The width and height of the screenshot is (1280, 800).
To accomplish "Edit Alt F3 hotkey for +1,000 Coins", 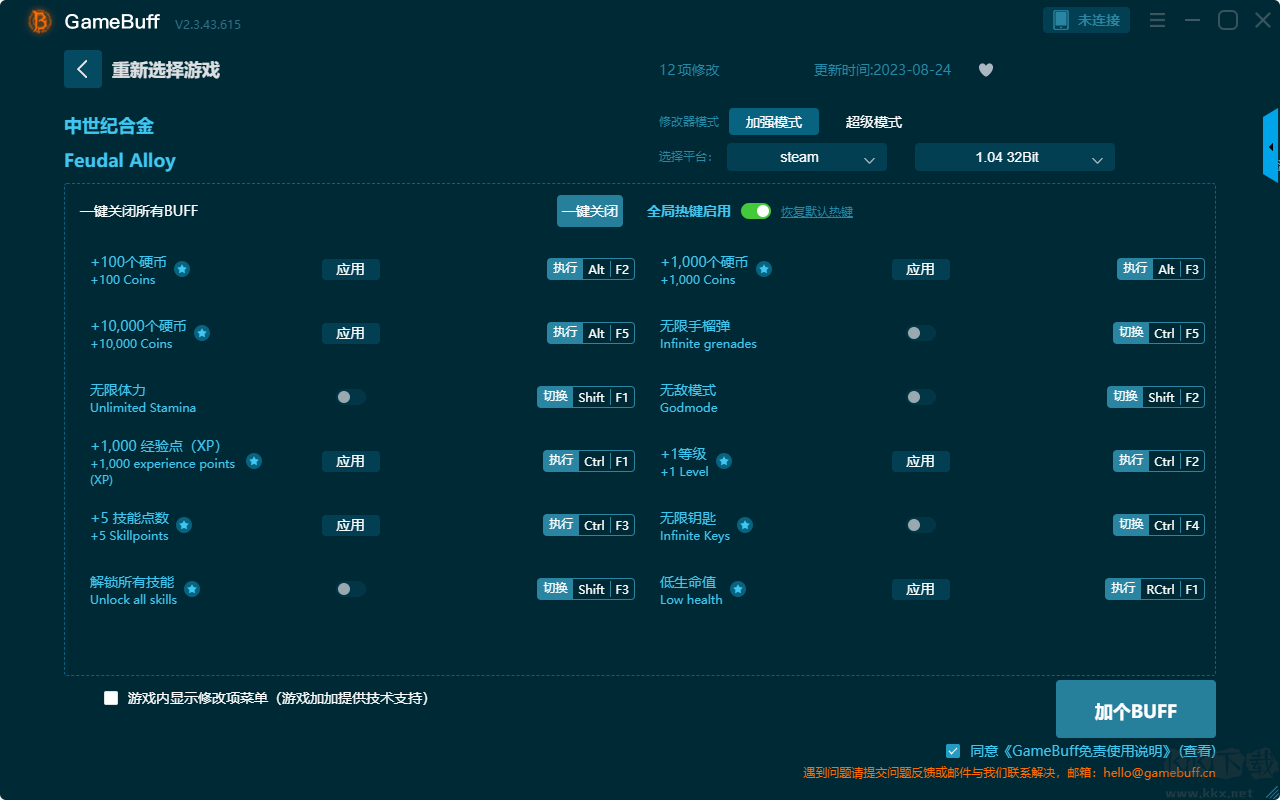I will (x=1161, y=269).
